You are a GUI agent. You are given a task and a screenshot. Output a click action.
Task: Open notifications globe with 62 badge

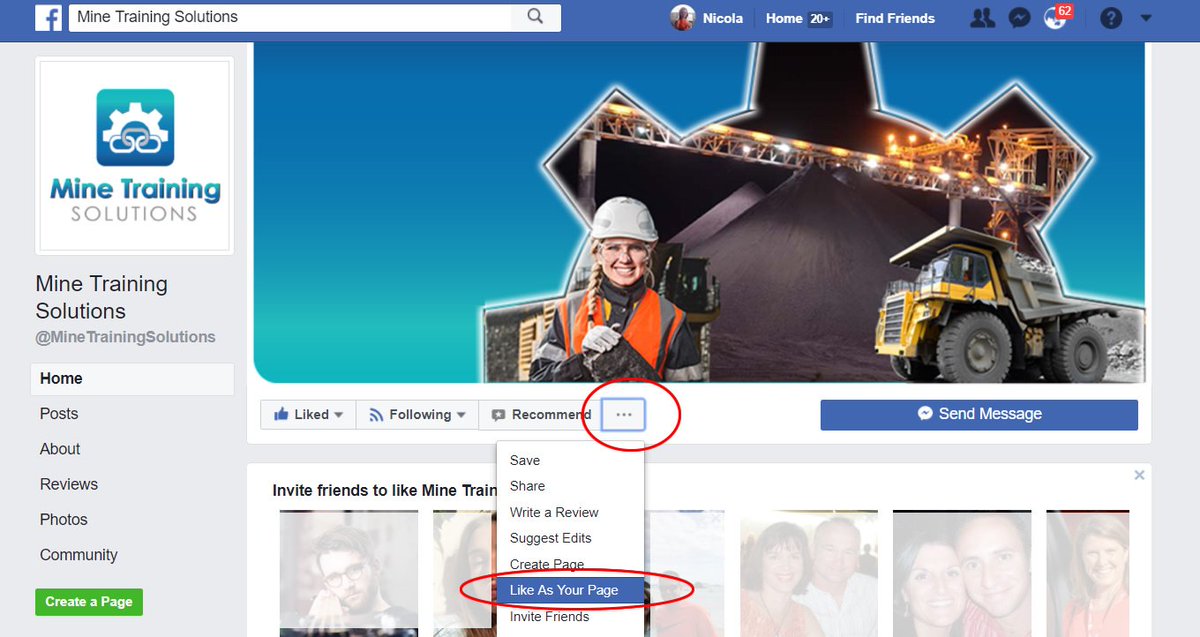(x=1055, y=18)
